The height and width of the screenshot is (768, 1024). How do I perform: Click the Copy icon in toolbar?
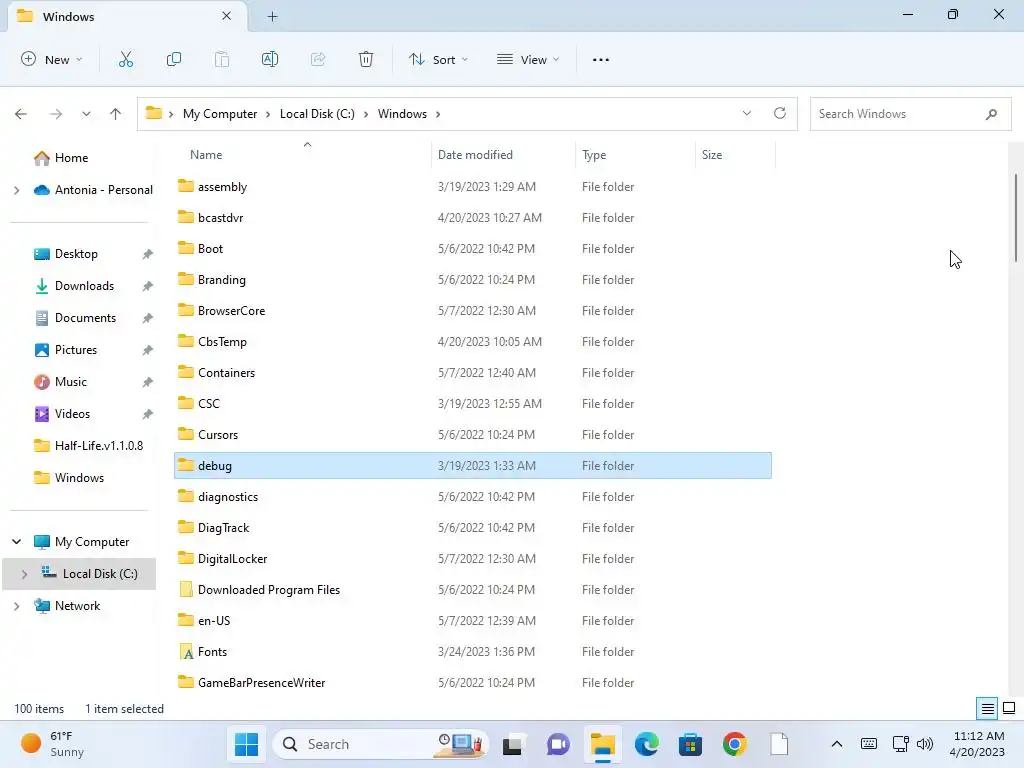tap(174, 59)
